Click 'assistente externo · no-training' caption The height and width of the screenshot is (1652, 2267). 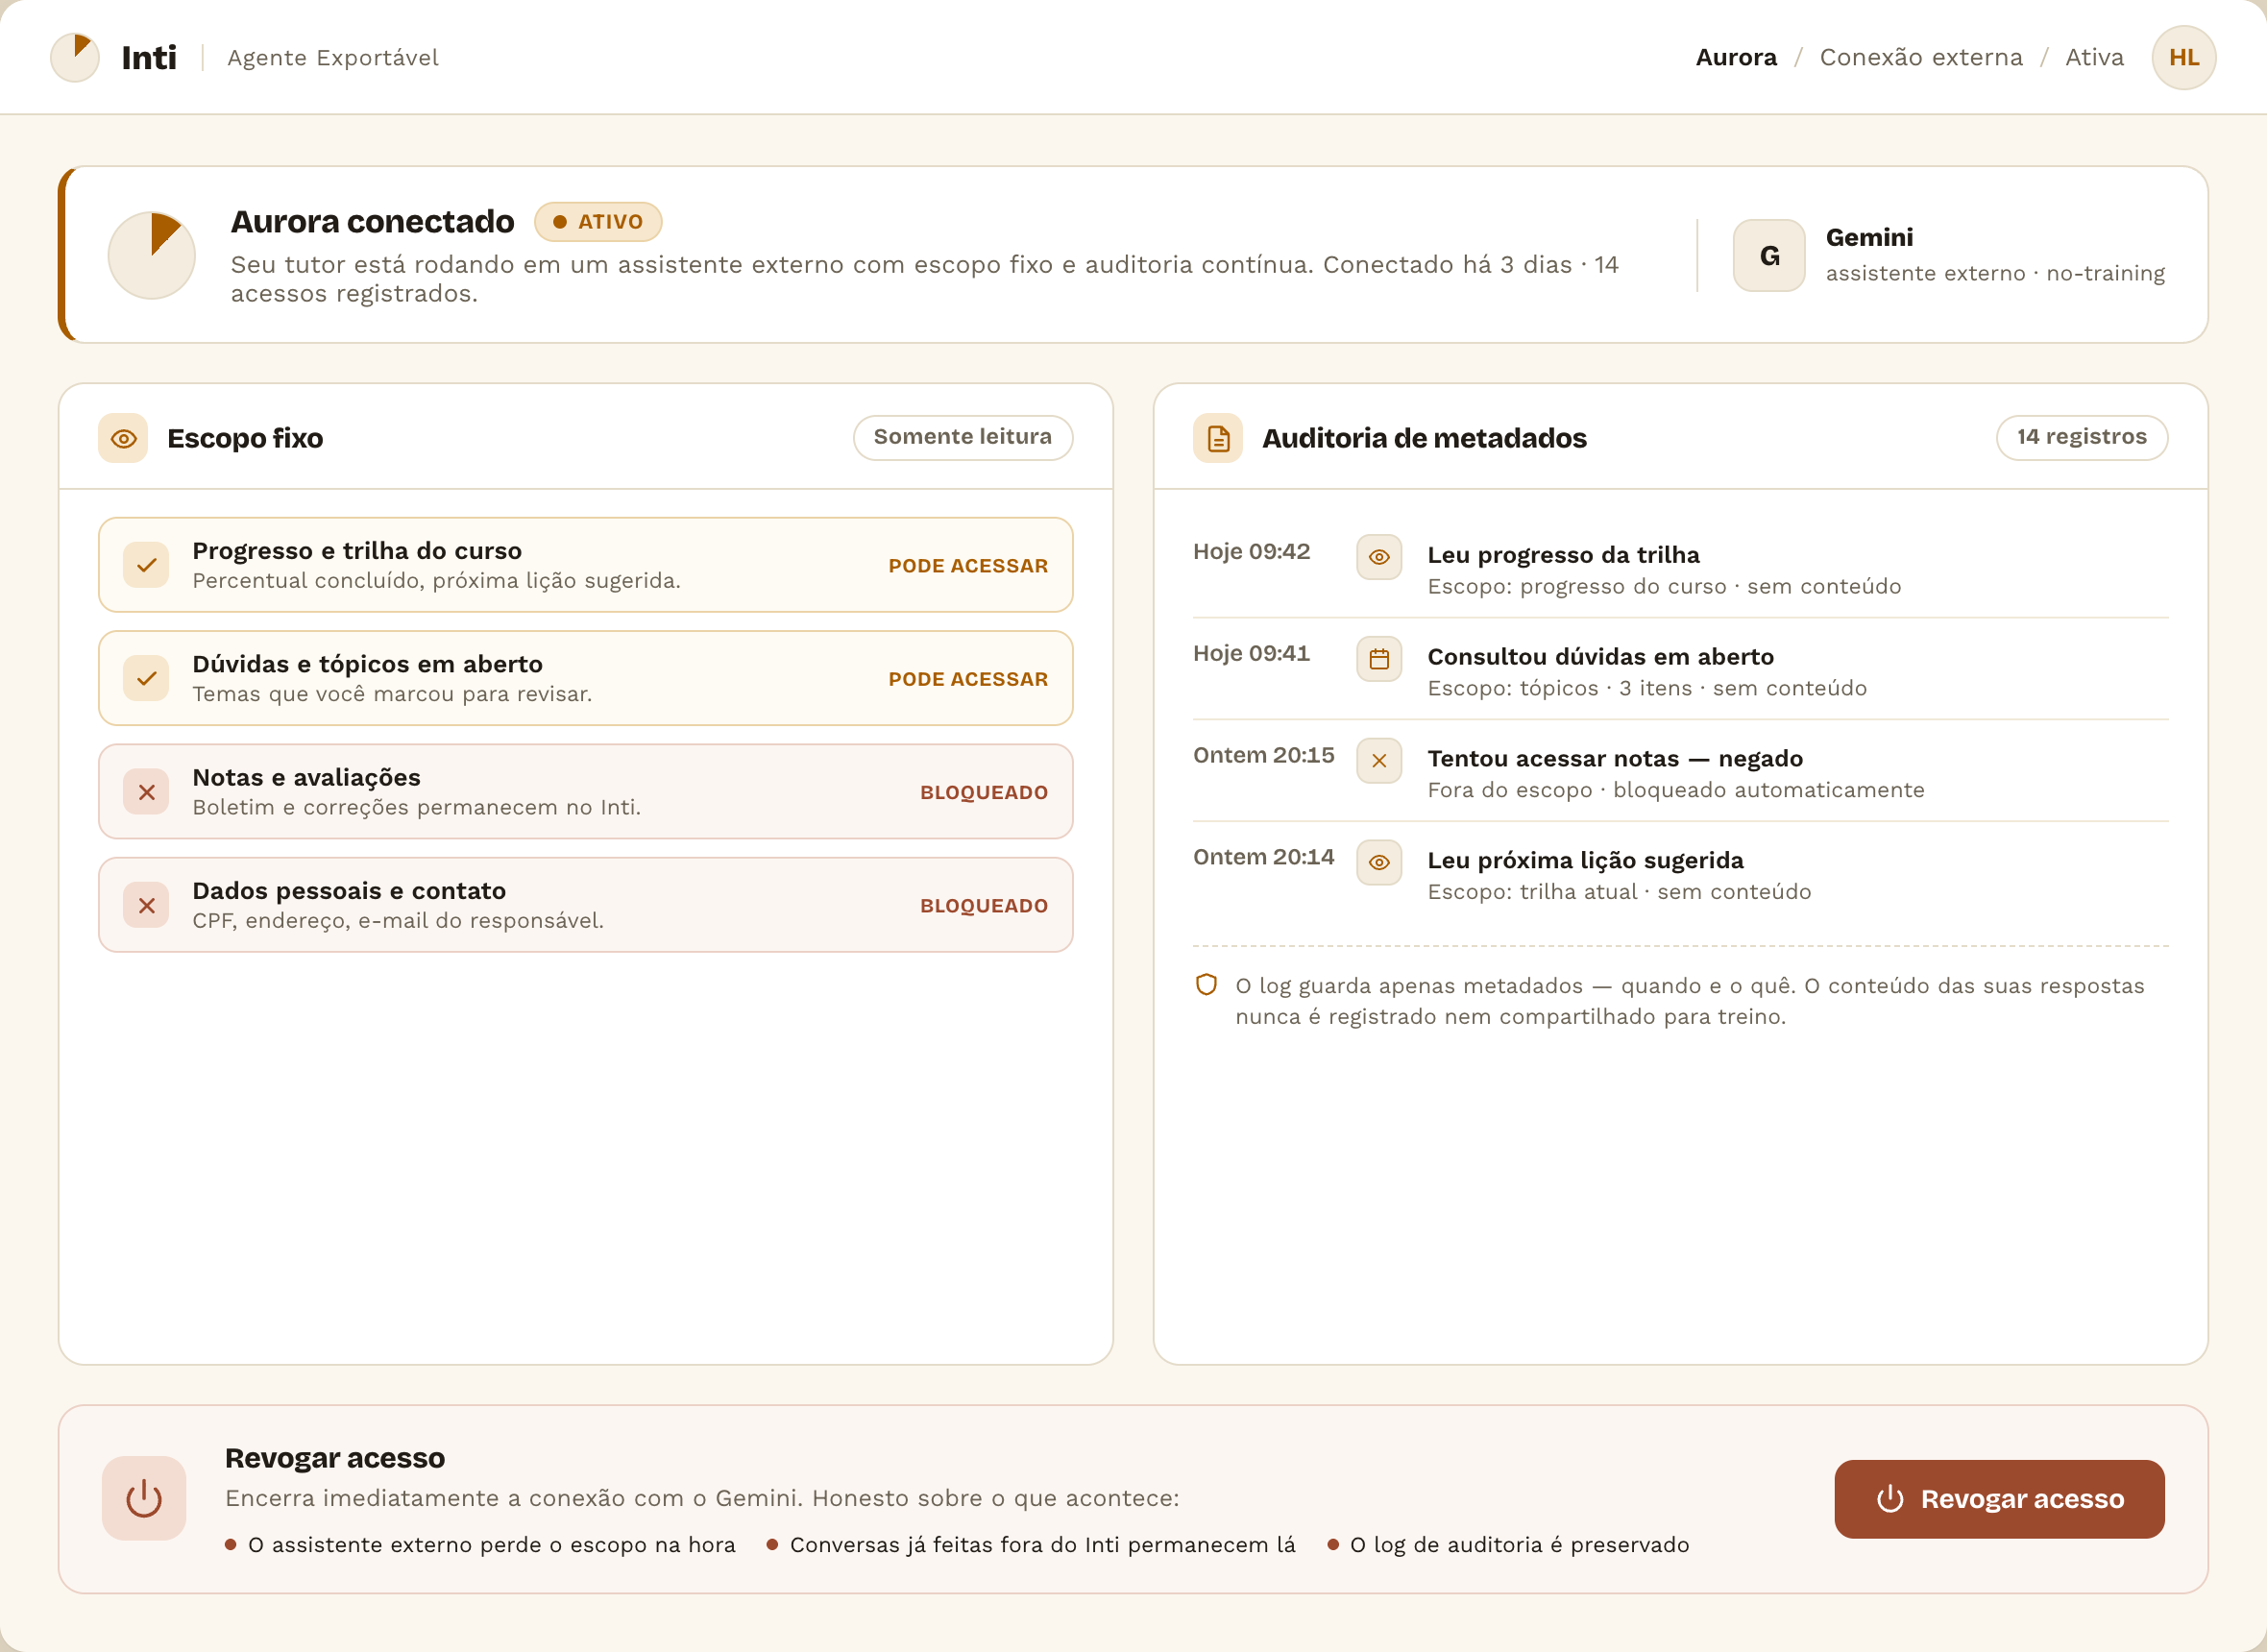[1995, 273]
